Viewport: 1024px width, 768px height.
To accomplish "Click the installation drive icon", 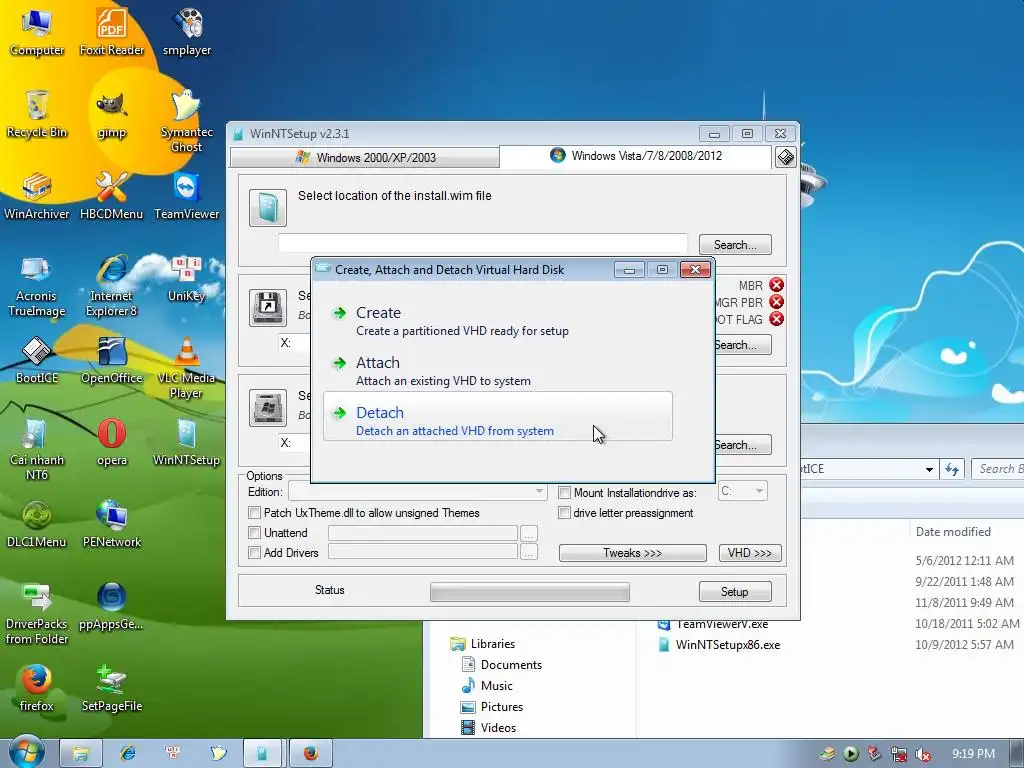I will pos(268,408).
